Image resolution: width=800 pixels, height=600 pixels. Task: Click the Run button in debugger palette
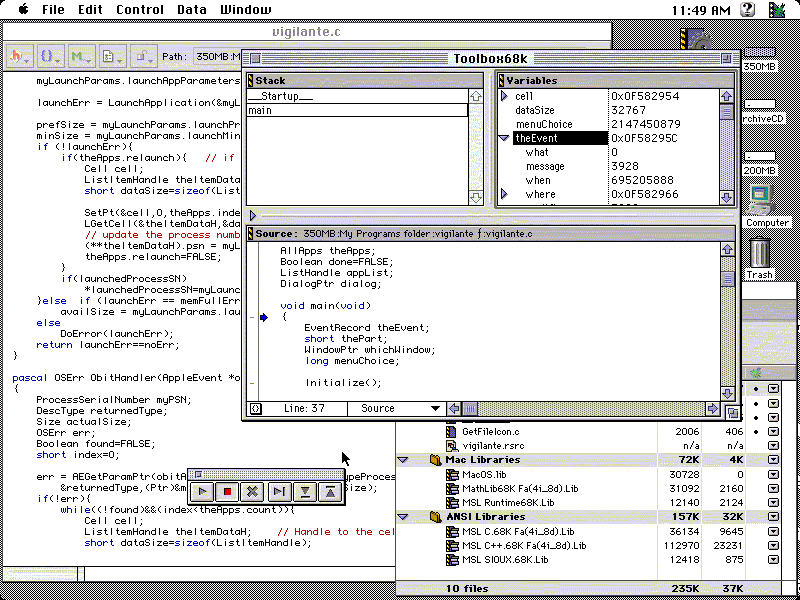[202, 491]
